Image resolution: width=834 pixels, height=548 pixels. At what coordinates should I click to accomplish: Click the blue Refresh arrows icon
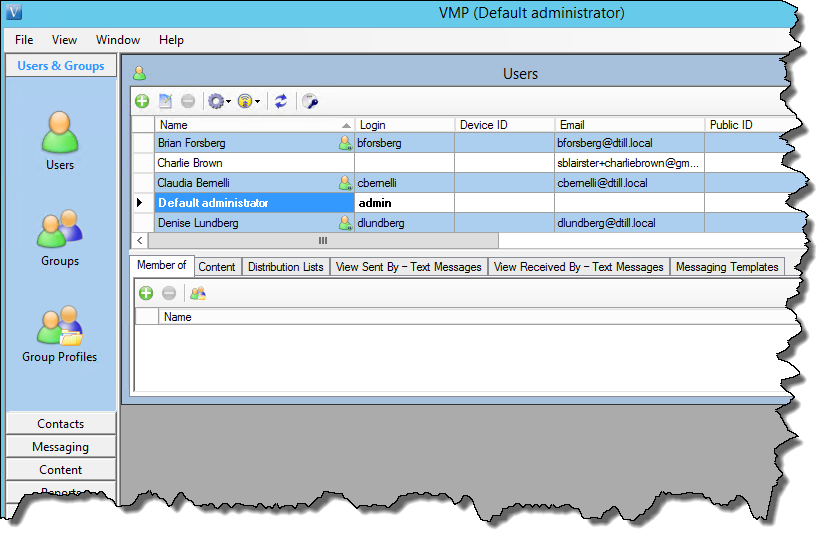(x=281, y=101)
